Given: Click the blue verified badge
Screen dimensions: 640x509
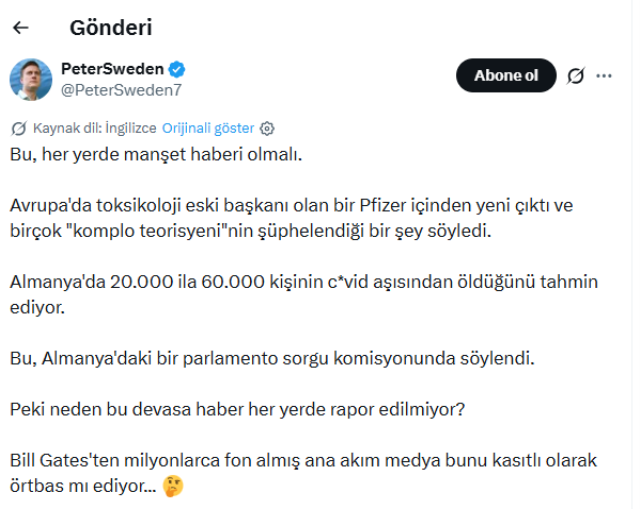Looking at the screenshot, I should (x=177, y=69).
